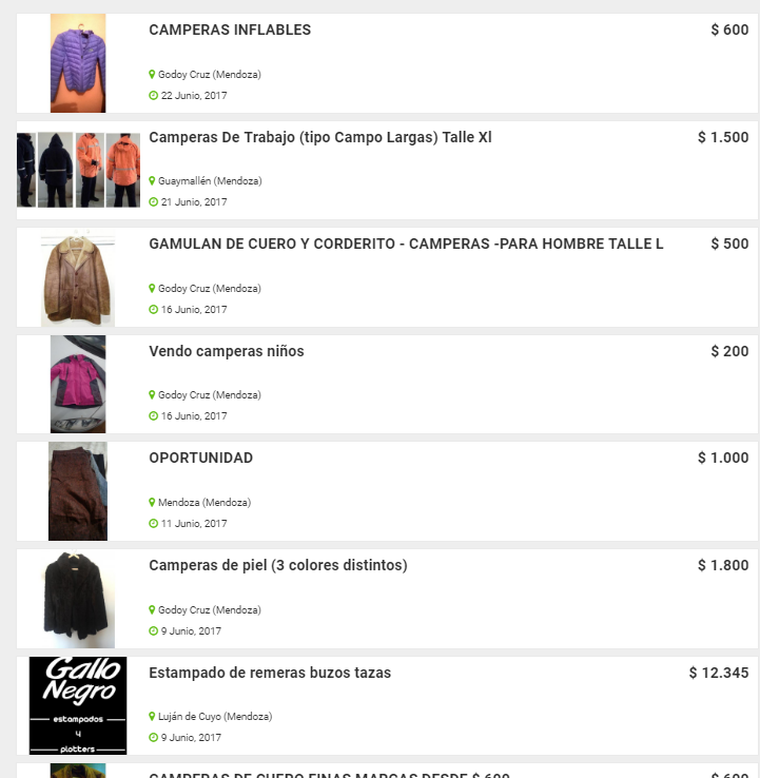Open the OPORTUNIDAD listing title
The width and height of the screenshot is (760, 778).
click(x=201, y=458)
